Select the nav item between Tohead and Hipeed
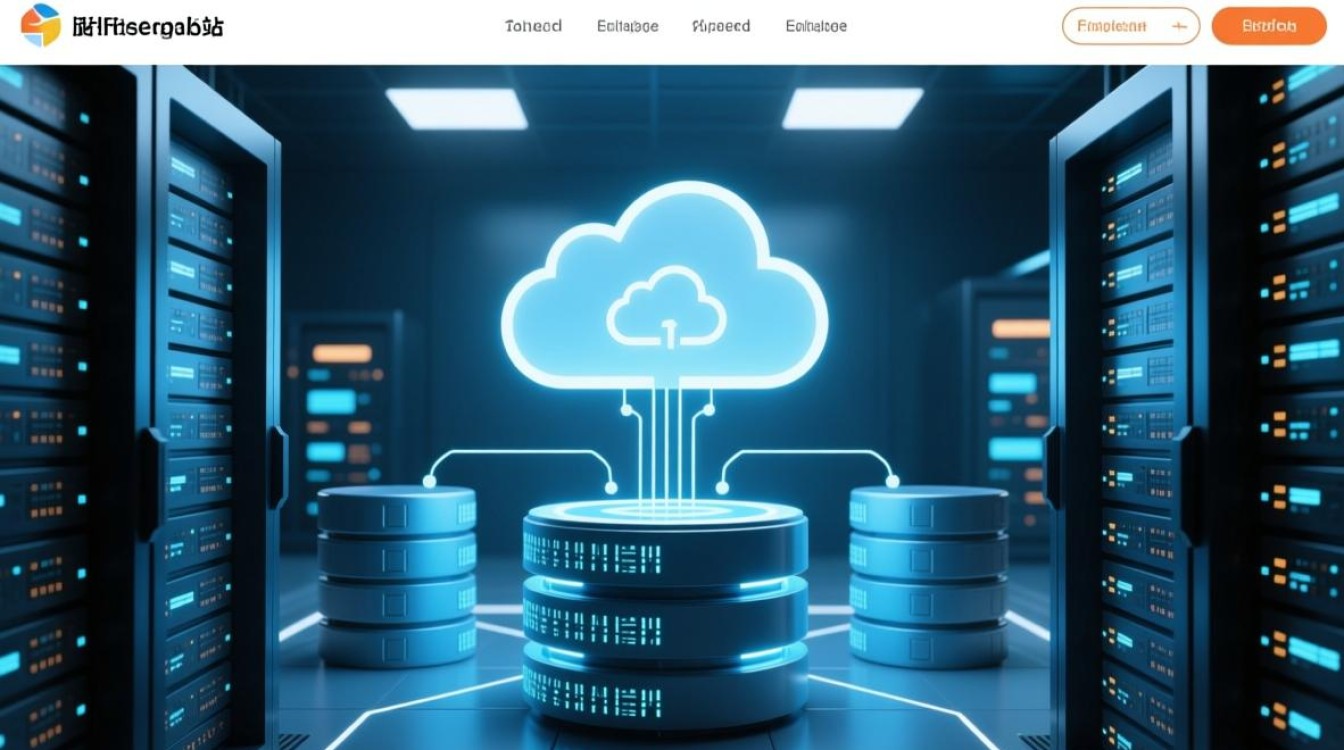The width and height of the screenshot is (1344, 750). tap(627, 27)
